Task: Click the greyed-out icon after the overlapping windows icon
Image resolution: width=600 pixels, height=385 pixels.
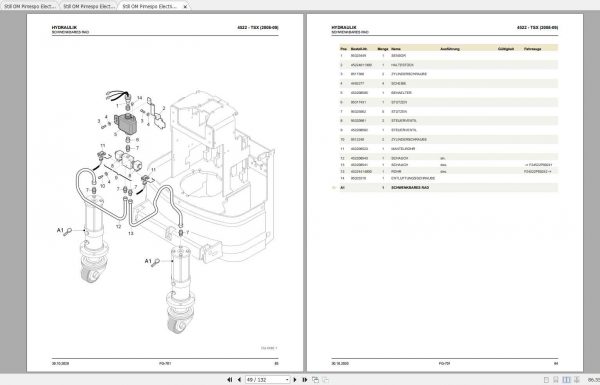Action: 325,380
